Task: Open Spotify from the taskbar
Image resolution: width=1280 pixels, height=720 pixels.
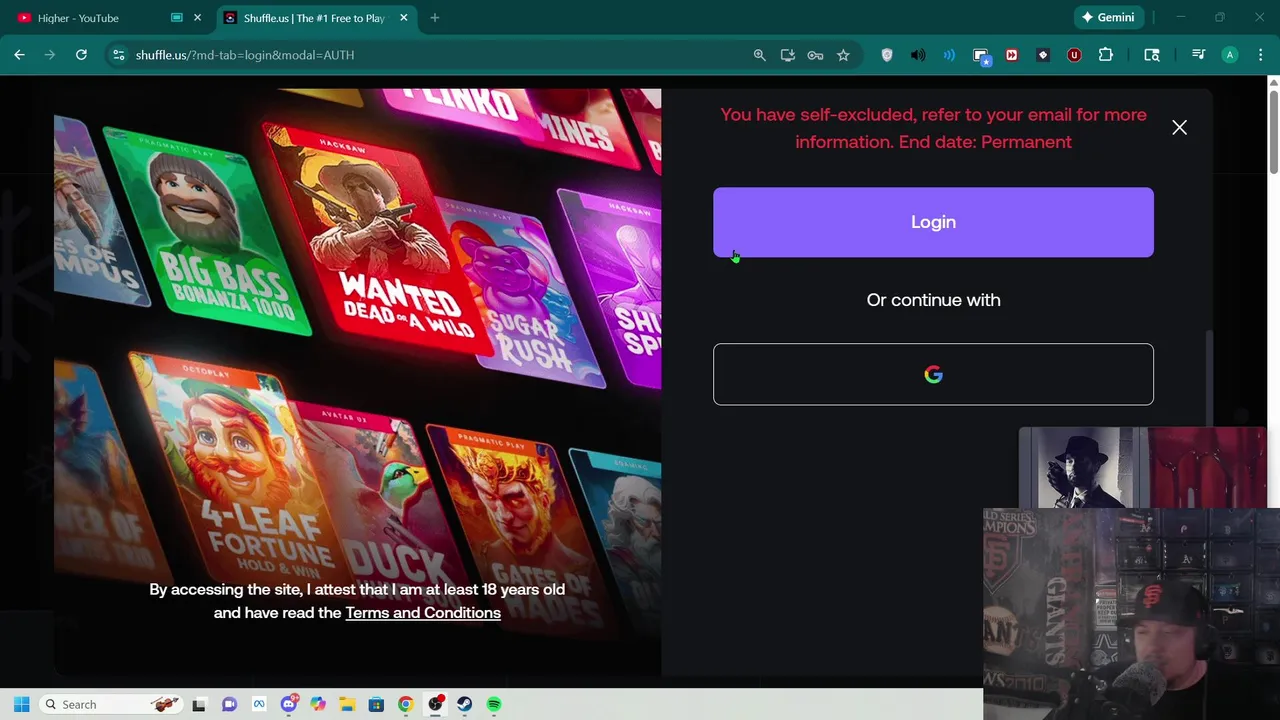Action: 494,704
